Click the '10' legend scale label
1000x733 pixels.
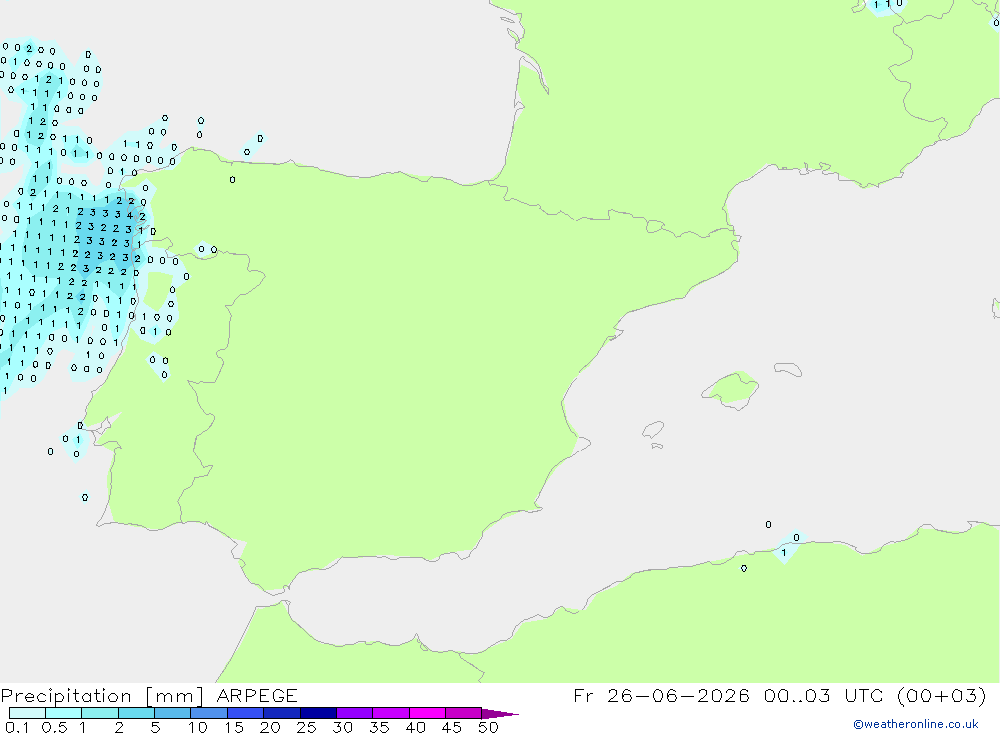pos(198,727)
